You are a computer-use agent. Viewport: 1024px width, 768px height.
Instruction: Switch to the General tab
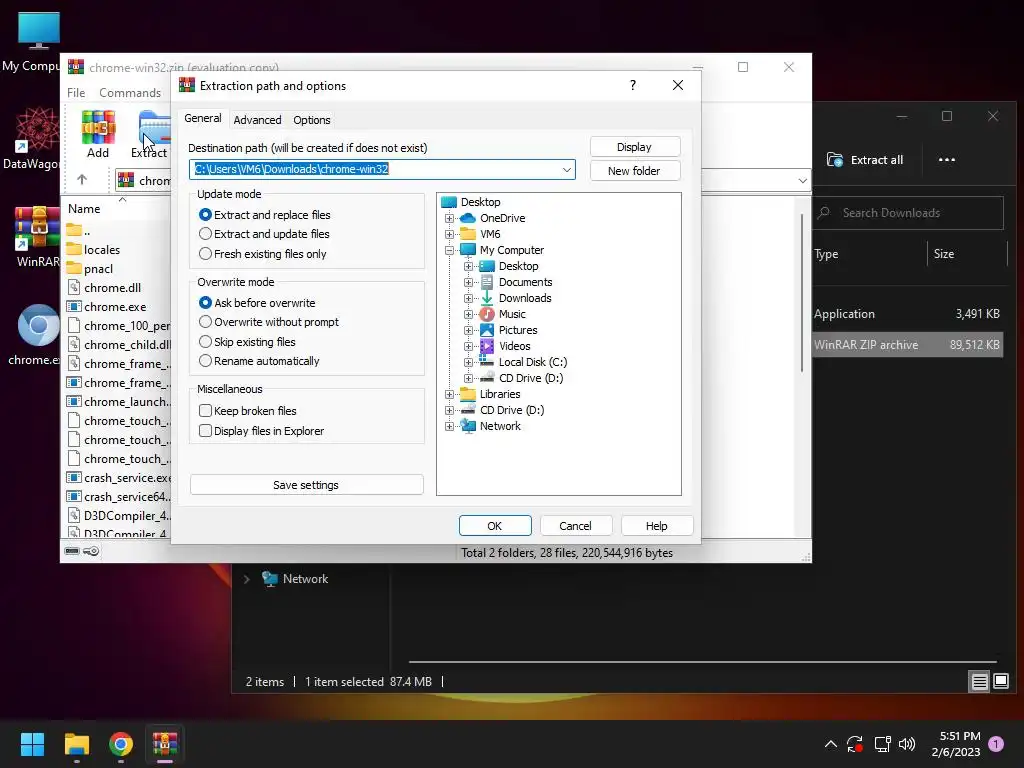[202, 119]
